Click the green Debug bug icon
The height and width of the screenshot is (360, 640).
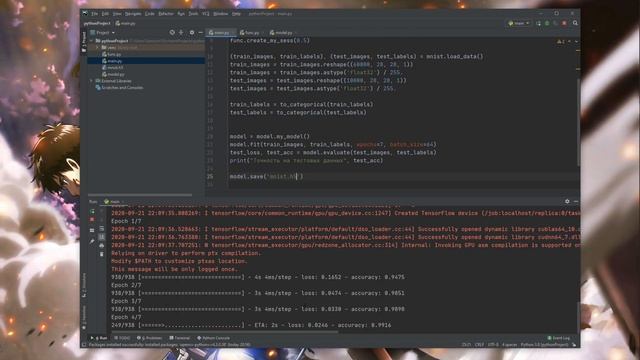(x=547, y=23)
